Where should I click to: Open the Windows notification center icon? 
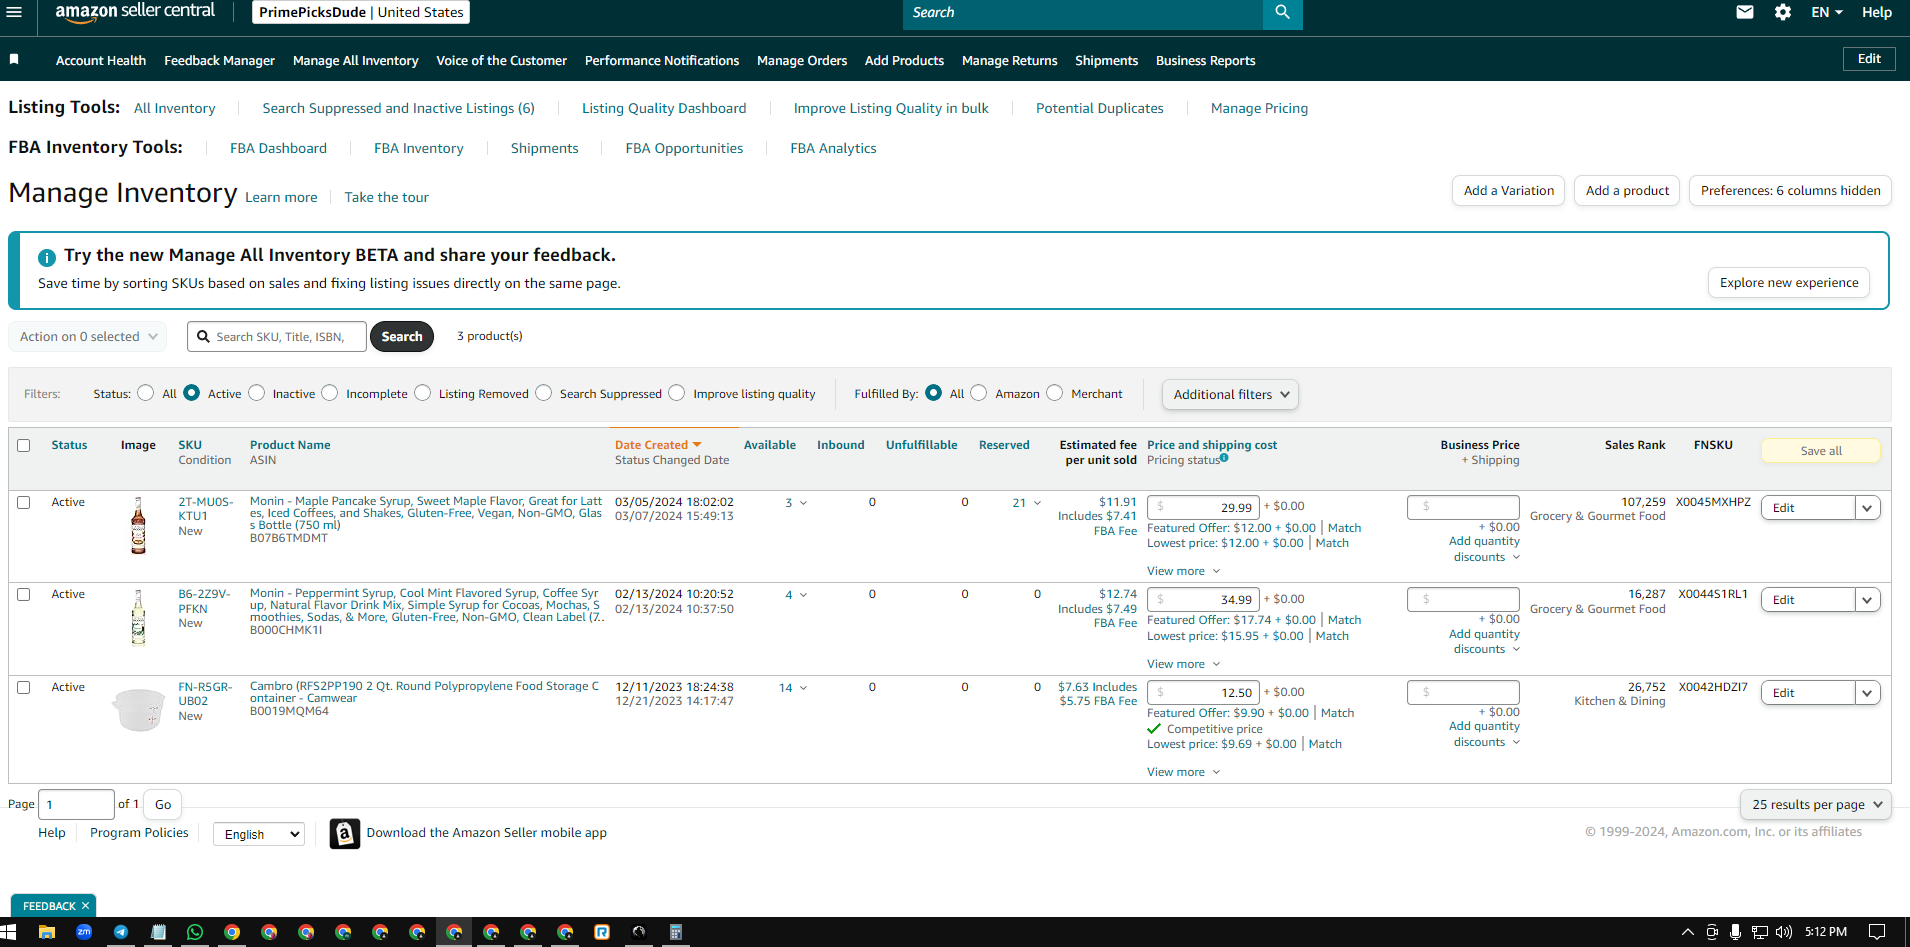1877,932
